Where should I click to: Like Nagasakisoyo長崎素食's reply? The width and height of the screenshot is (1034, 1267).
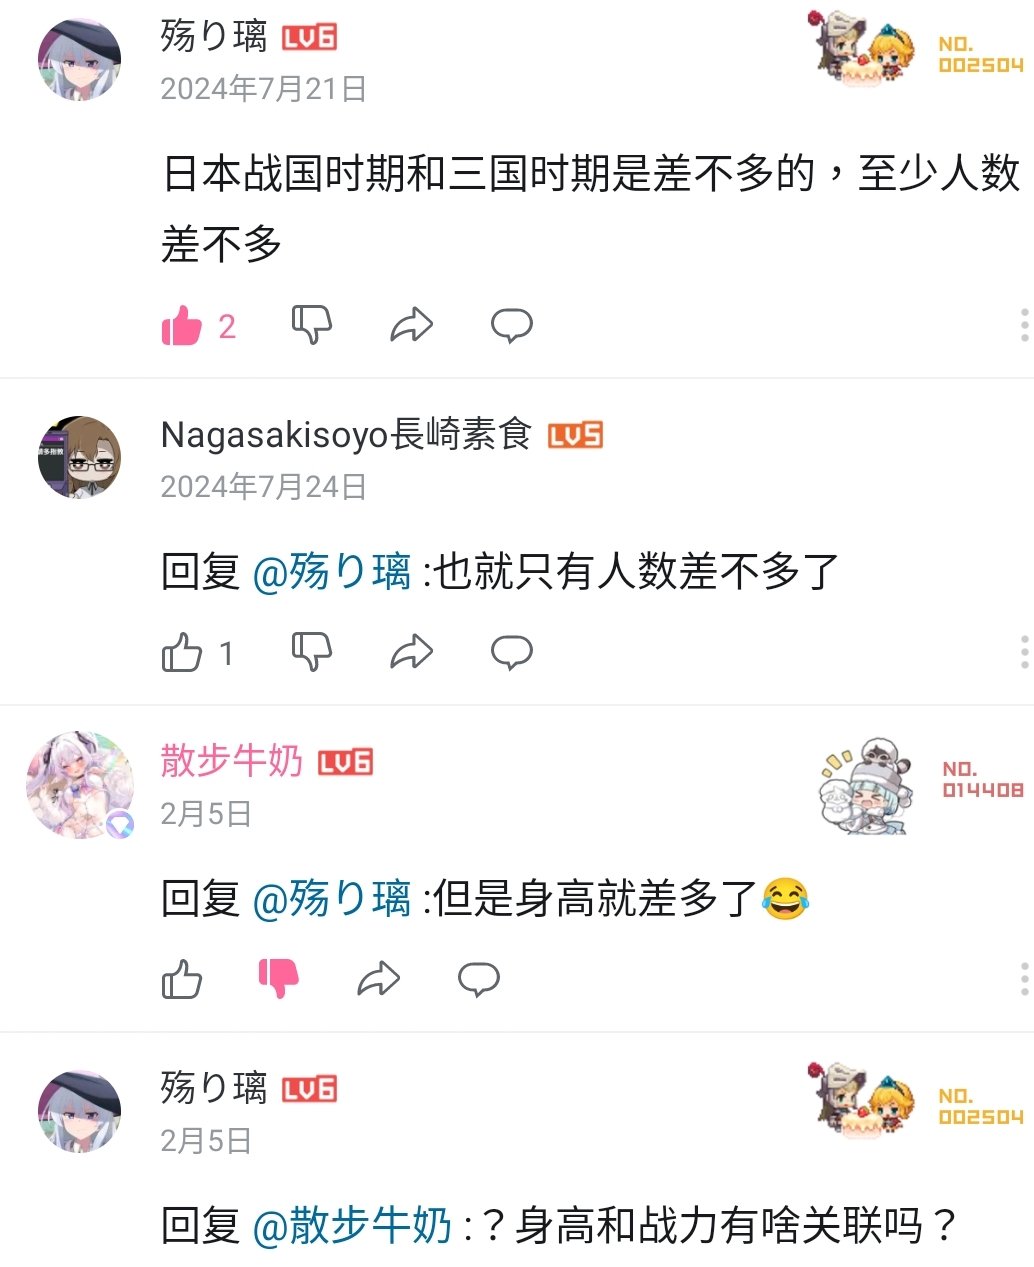click(x=182, y=652)
